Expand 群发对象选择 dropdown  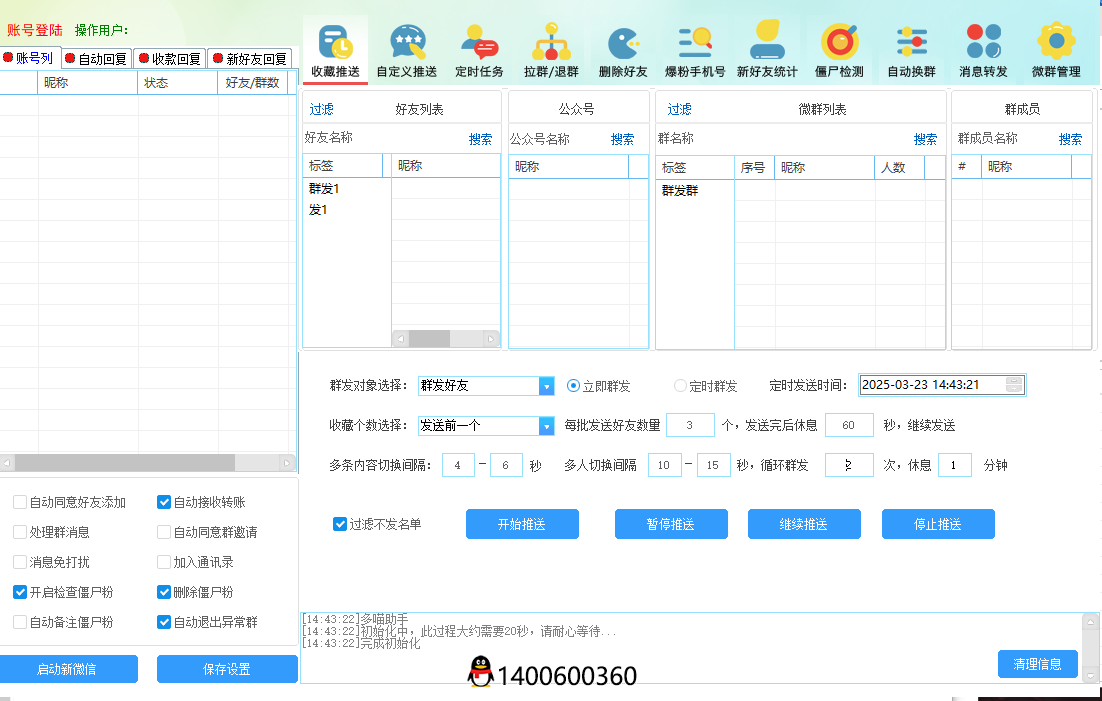[x=546, y=385]
